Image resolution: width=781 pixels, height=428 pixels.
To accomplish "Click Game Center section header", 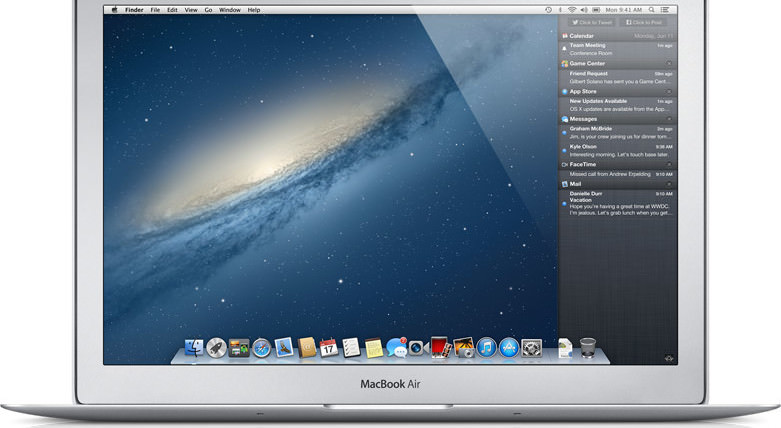I will pos(618,63).
